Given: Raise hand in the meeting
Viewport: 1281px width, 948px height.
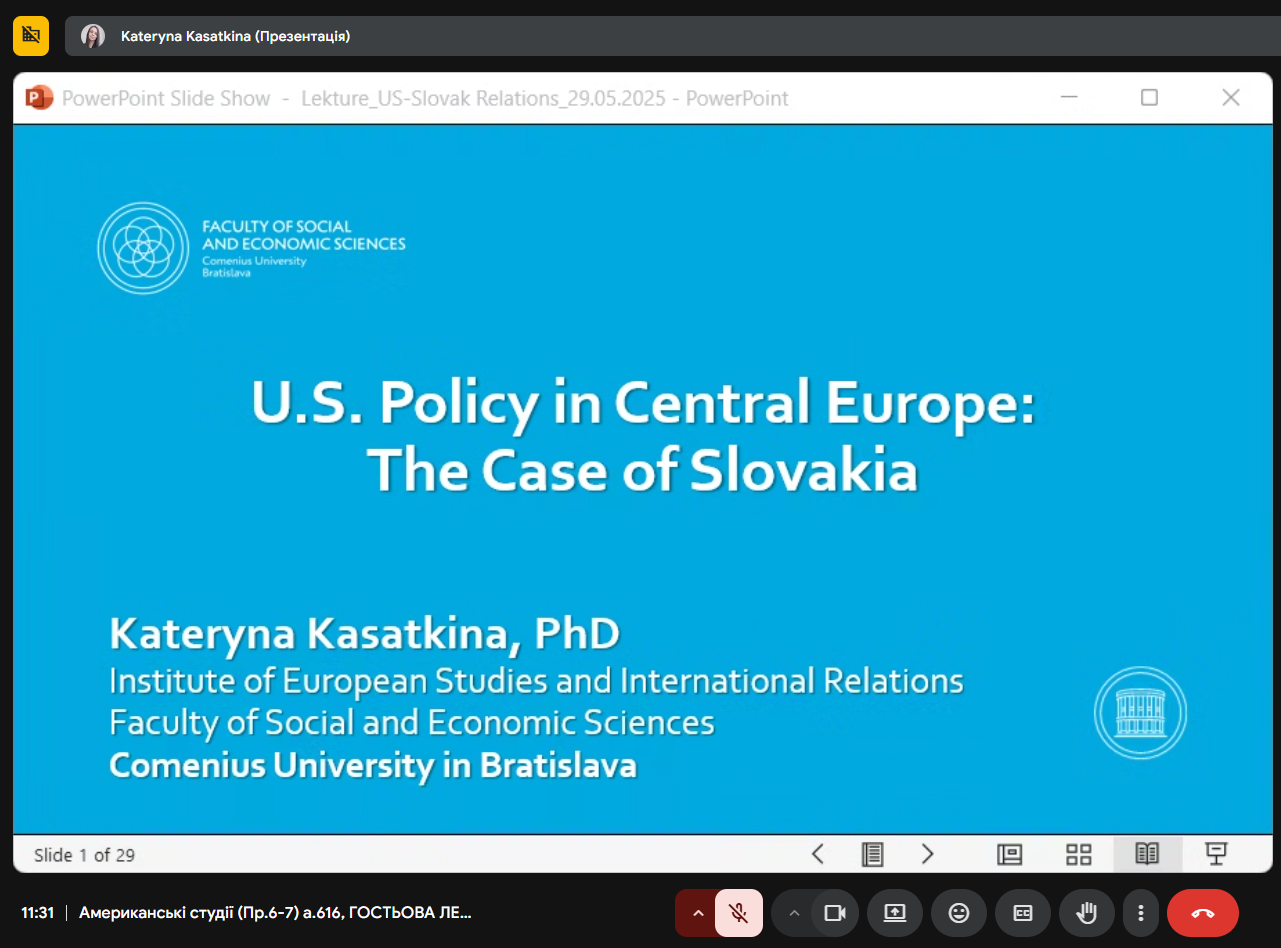Looking at the screenshot, I should tap(1085, 913).
